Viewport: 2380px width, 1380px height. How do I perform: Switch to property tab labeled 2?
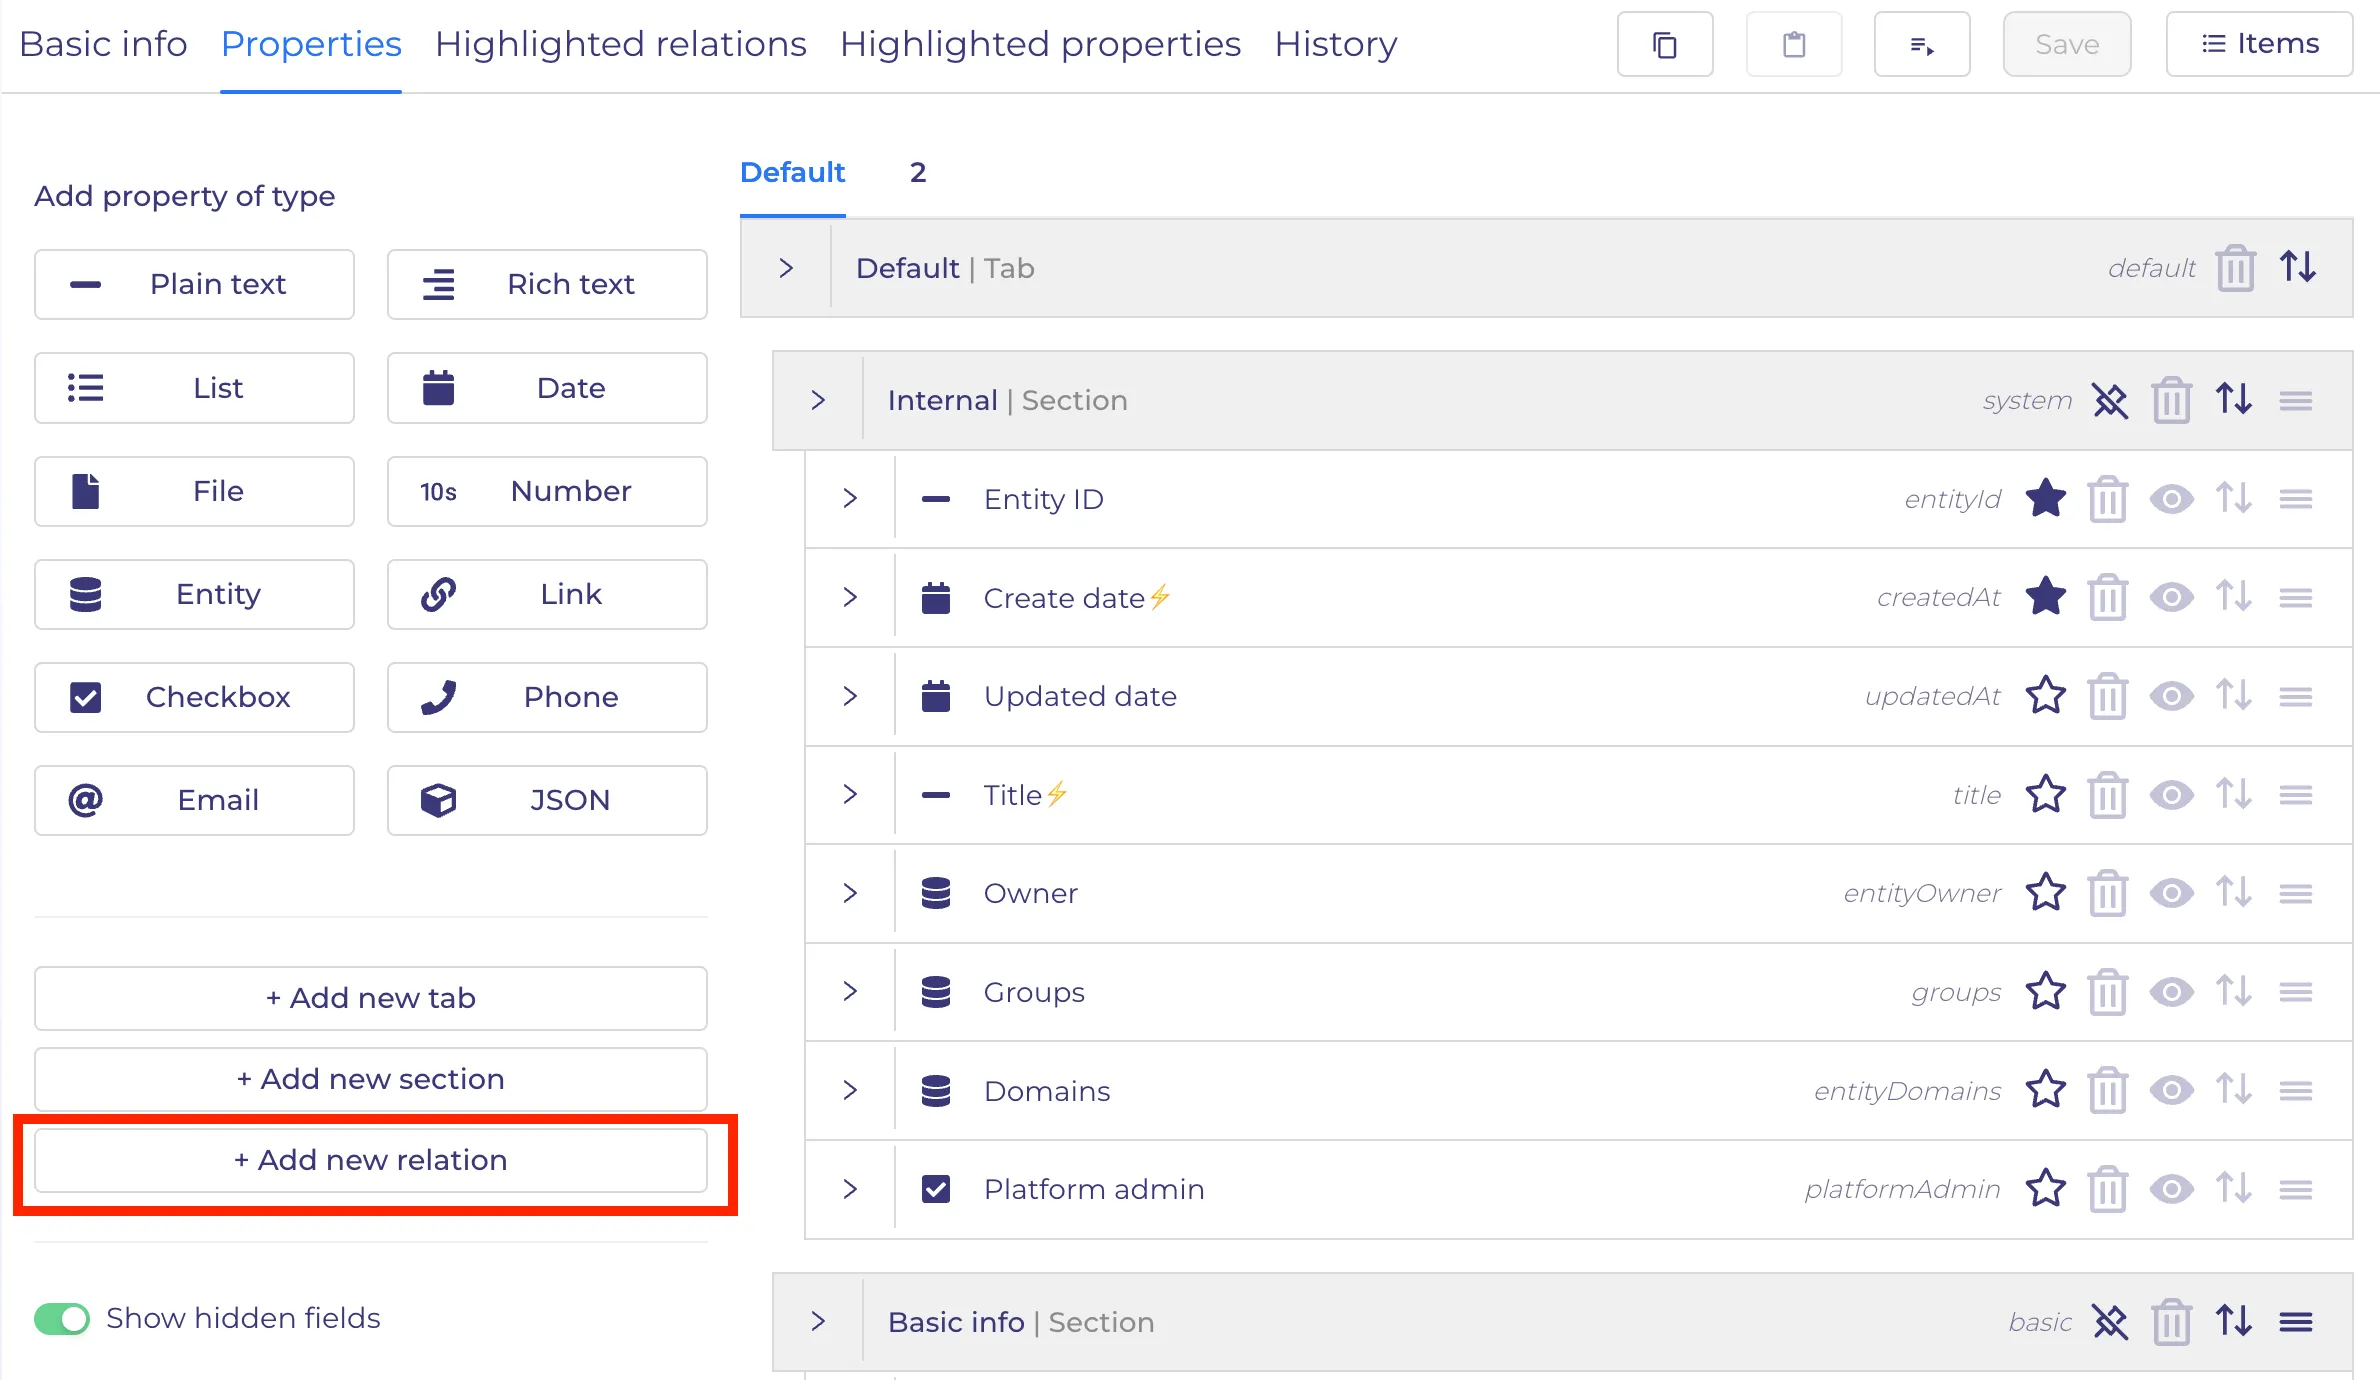pyautogui.click(x=918, y=172)
